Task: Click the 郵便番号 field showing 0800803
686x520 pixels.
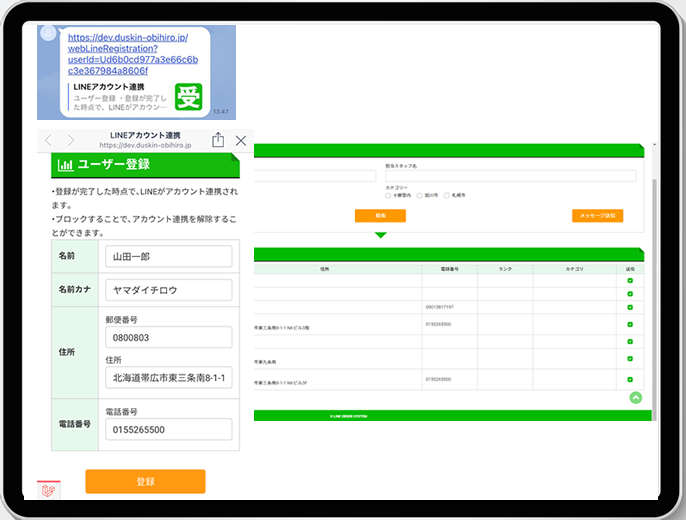Action: tap(169, 338)
